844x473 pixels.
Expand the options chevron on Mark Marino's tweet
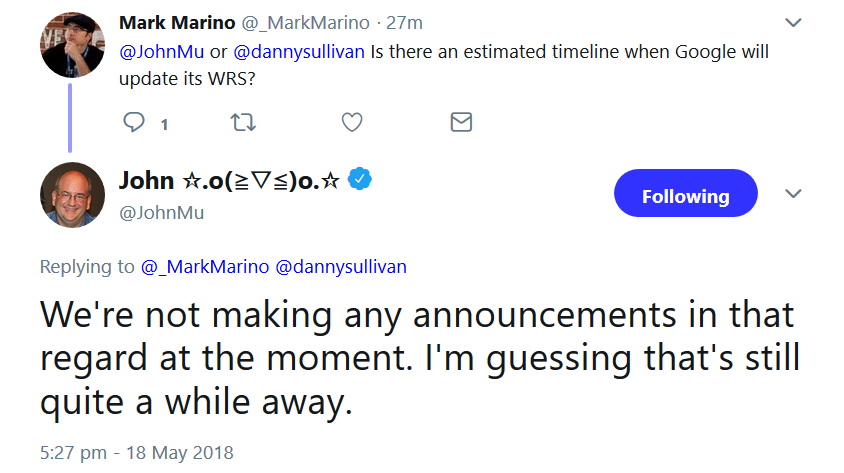[793, 22]
